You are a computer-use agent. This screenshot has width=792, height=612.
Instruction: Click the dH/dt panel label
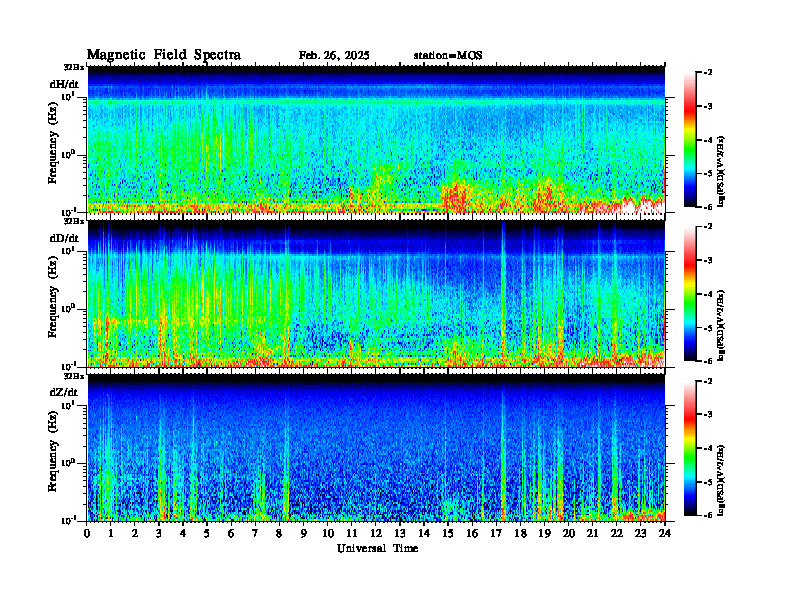(64, 84)
